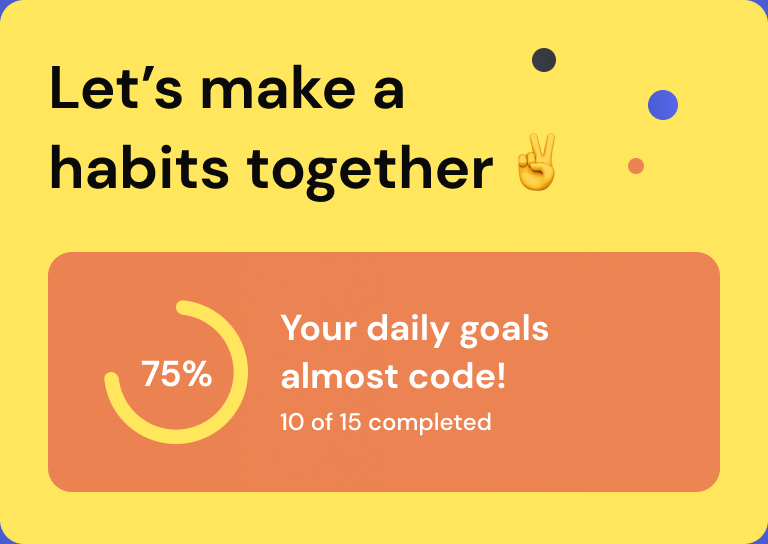Click the word "almost" in the card
Image resolution: width=768 pixels, height=544 pixels.
point(337,377)
